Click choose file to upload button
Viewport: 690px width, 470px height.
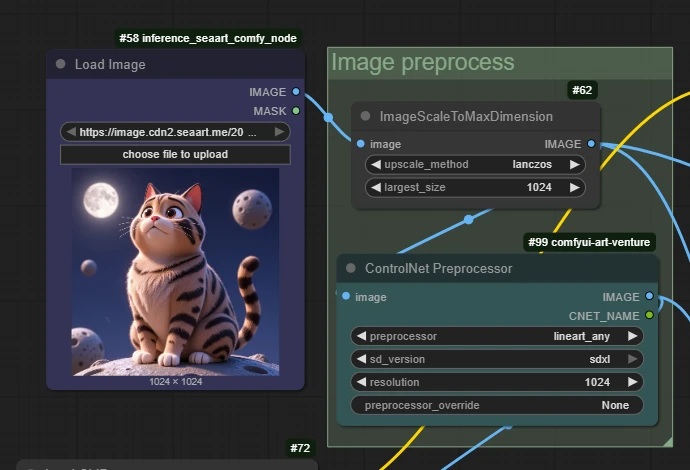click(x=175, y=154)
